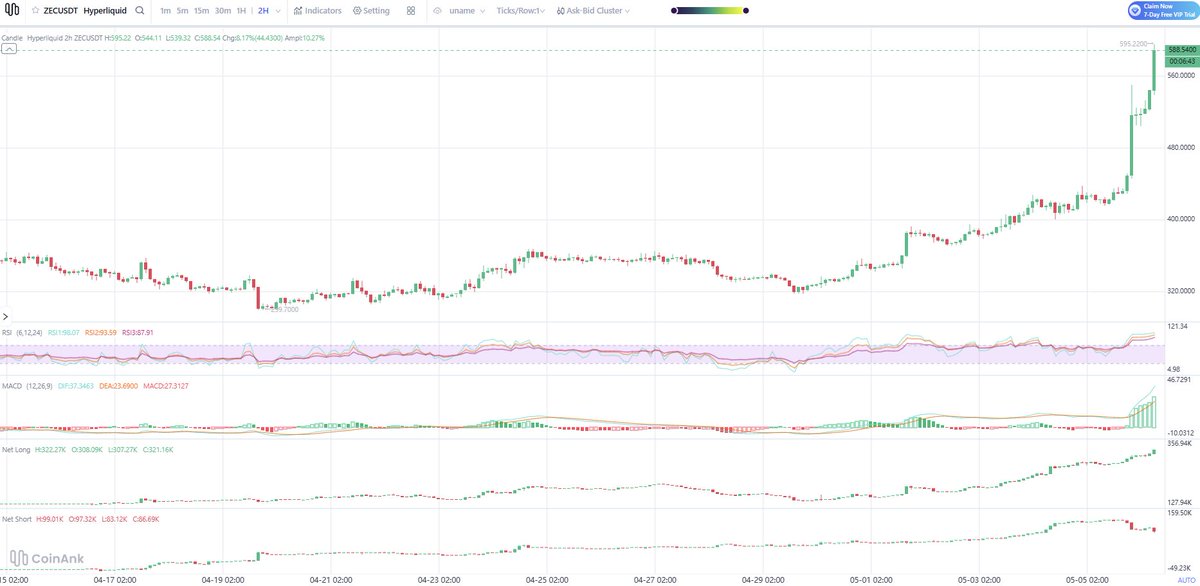
Task: Click the 05-05 02:00 time axis label
Action: click(1085, 579)
